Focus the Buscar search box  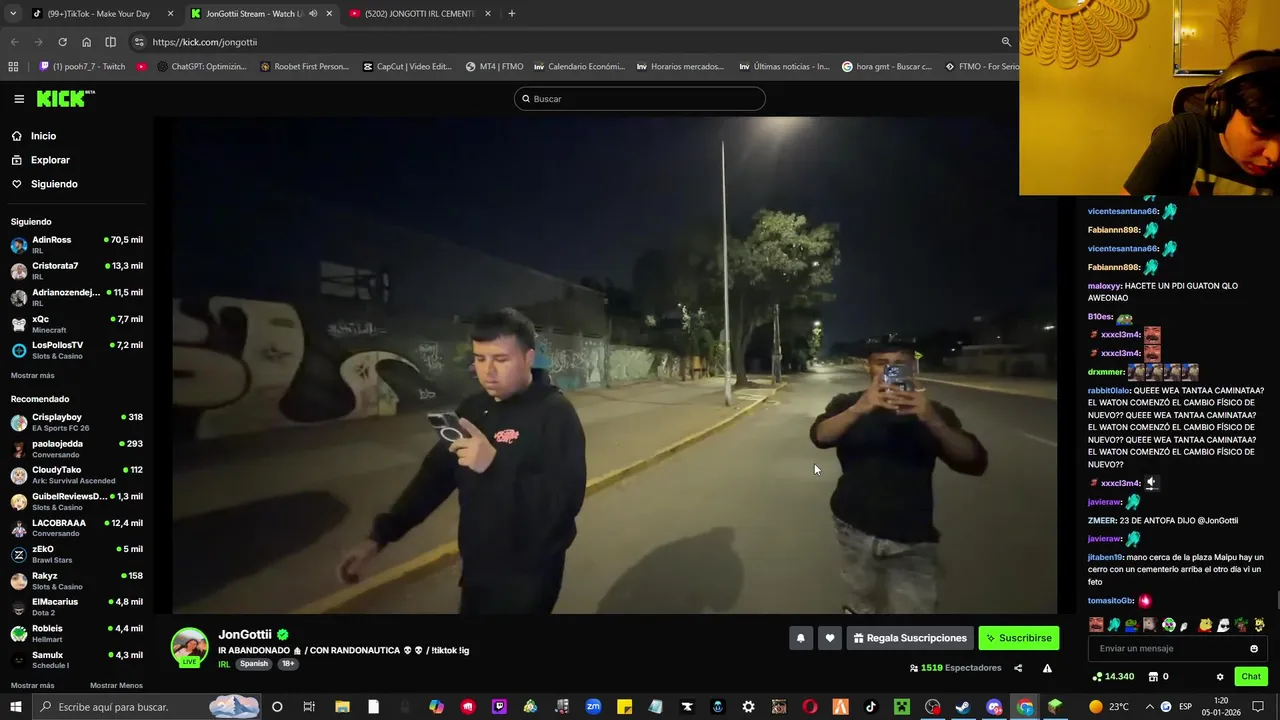[640, 99]
